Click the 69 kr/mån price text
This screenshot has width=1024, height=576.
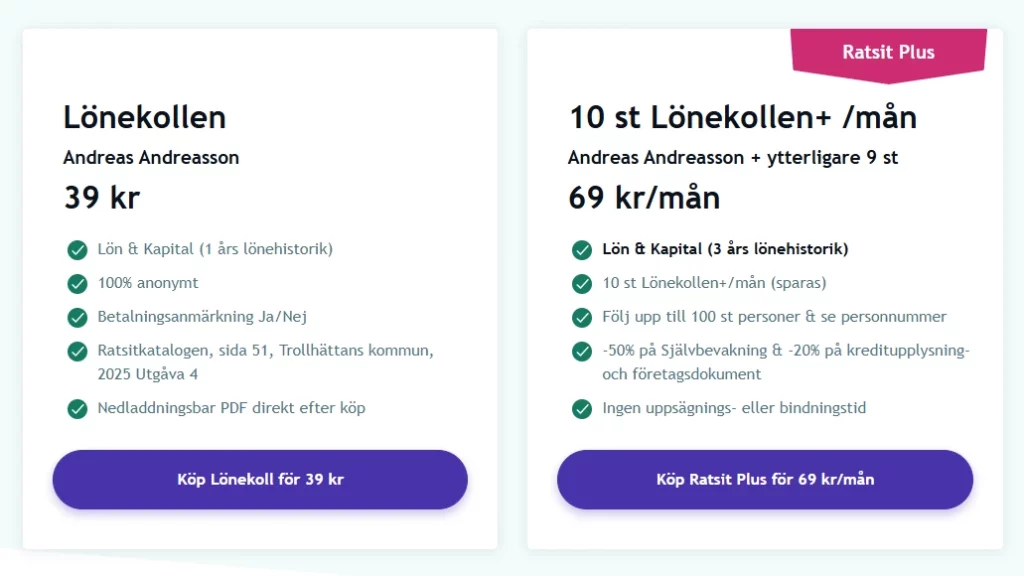(644, 197)
